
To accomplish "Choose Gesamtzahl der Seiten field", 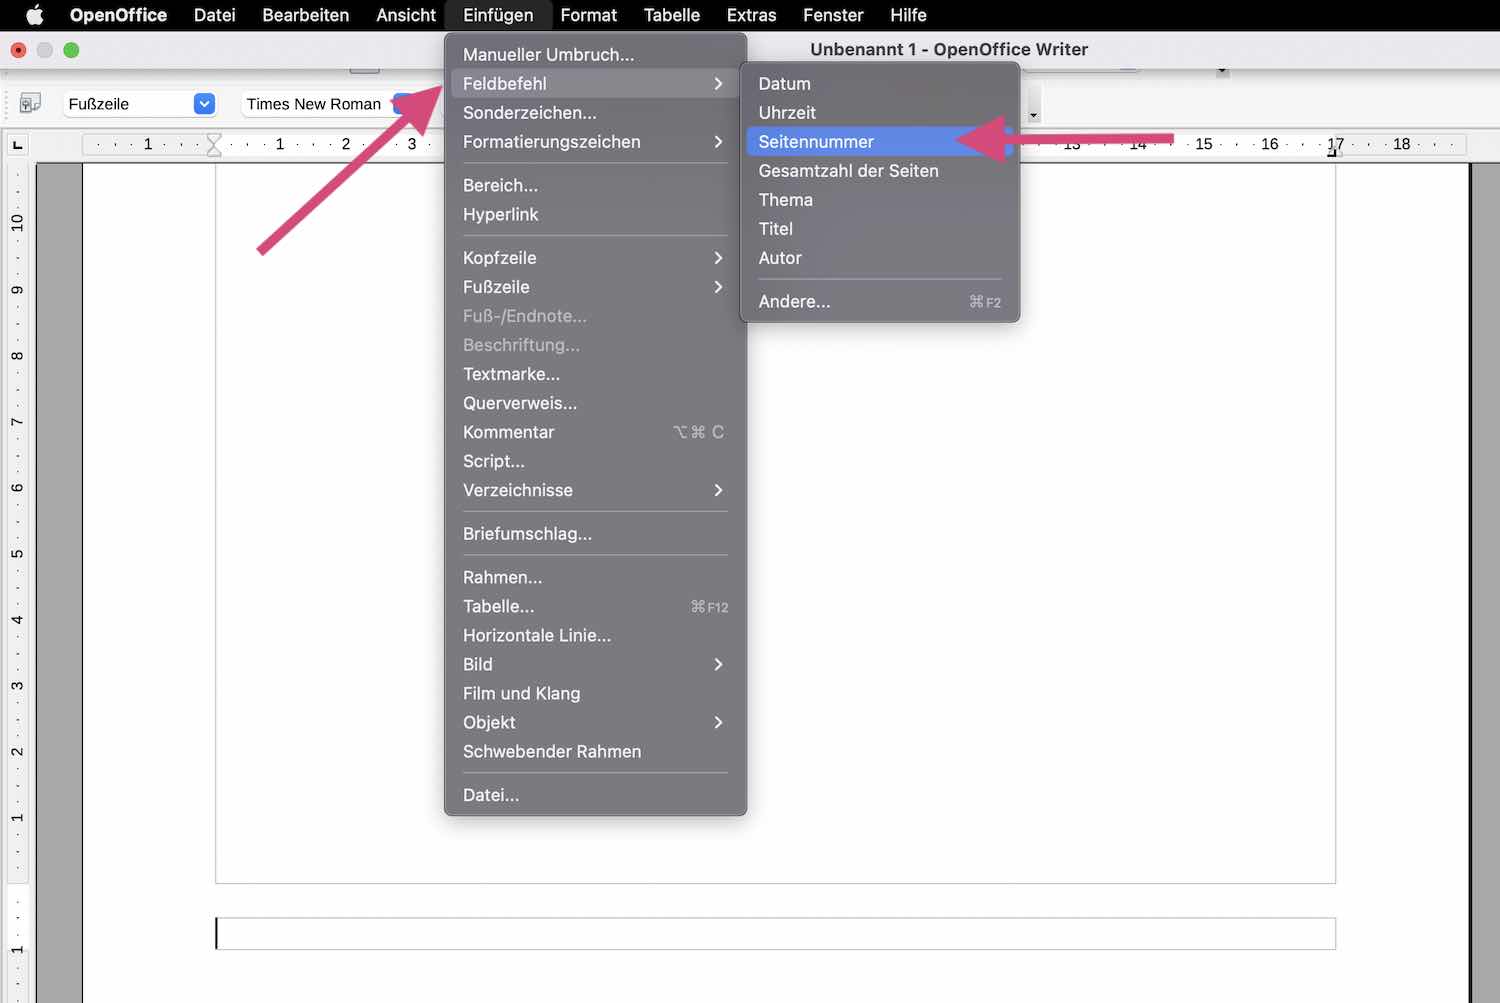I will (x=848, y=171).
